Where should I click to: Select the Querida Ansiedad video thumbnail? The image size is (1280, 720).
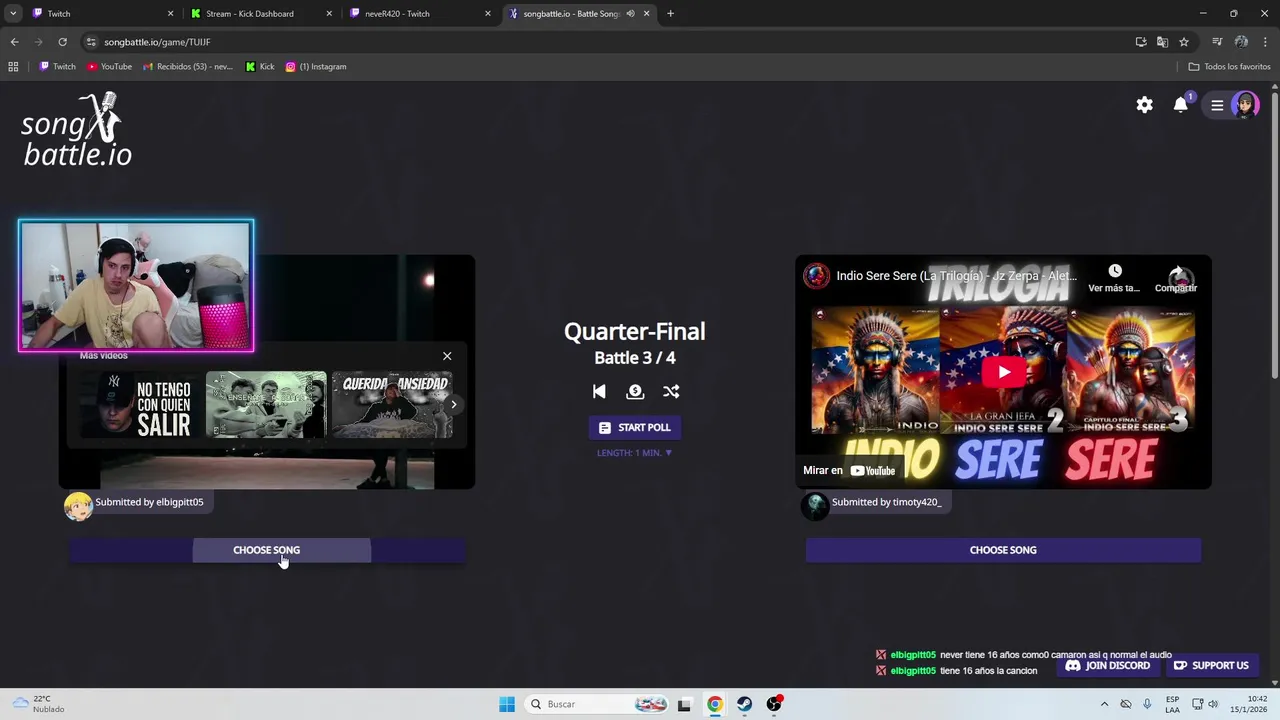pyautogui.click(x=392, y=405)
